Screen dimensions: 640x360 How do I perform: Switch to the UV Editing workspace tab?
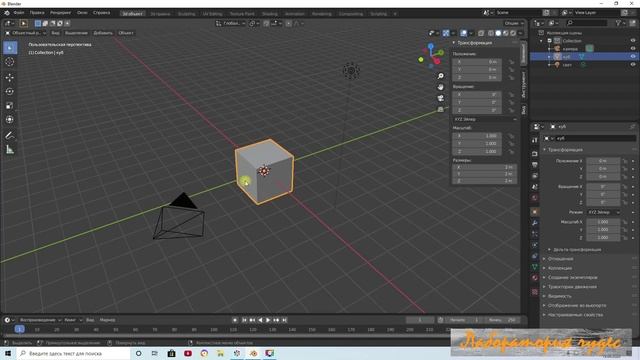click(x=213, y=14)
